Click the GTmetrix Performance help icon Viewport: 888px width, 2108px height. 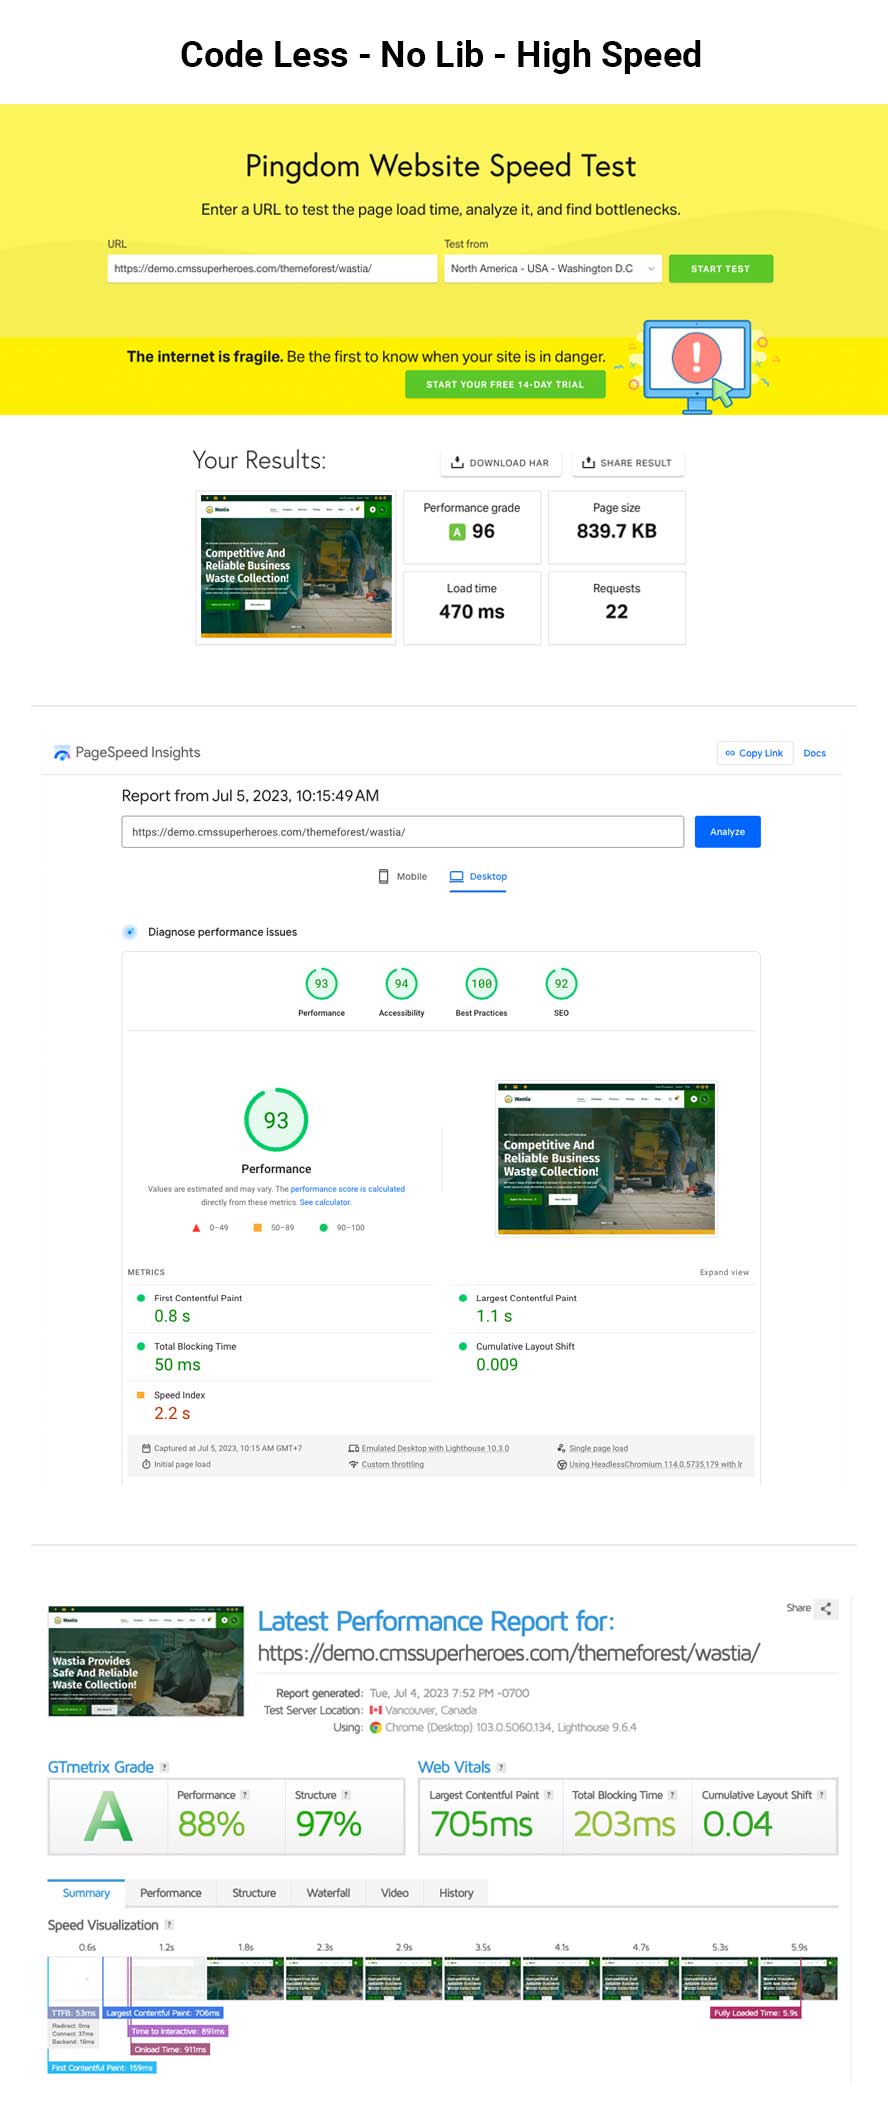pyautogui.click(x=245, y=1795)
